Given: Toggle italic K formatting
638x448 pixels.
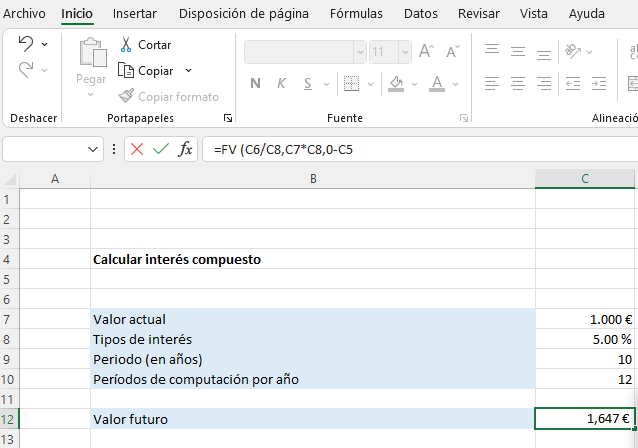Looking at the screenshot, I should 281,83.
